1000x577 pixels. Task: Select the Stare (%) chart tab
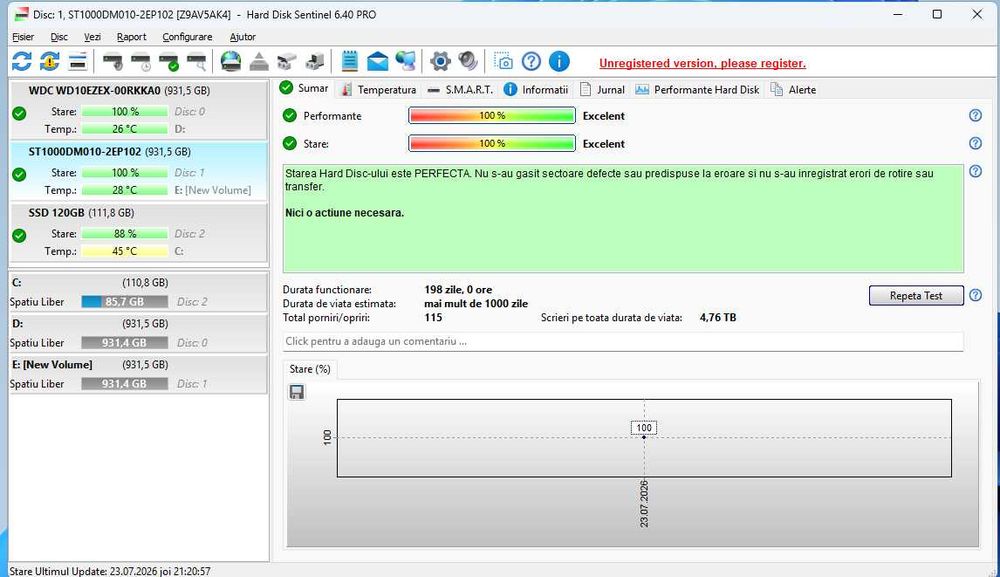[310, 369]
